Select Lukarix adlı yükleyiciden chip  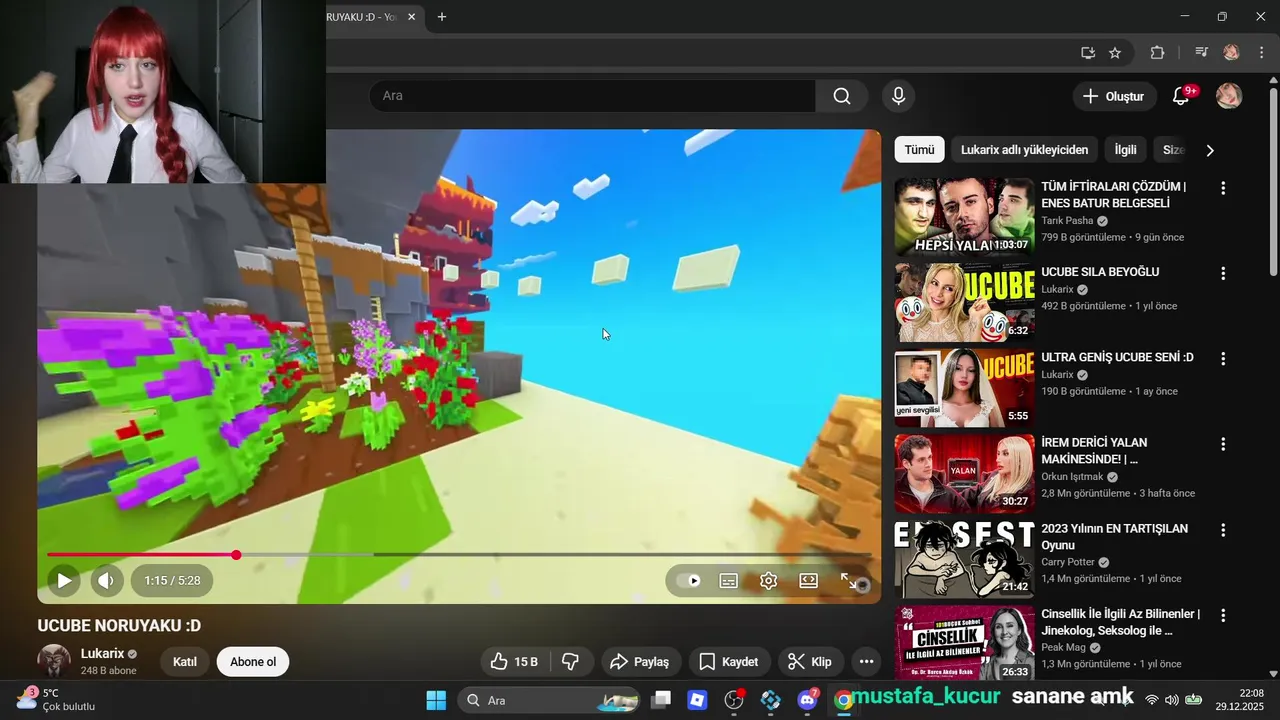[x=1024, y=150]
